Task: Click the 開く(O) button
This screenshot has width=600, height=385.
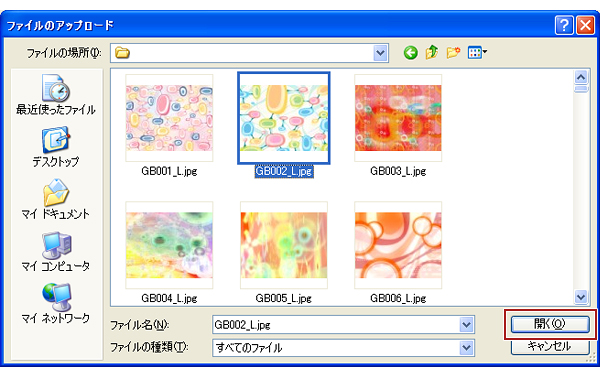Action: point(550,324)
